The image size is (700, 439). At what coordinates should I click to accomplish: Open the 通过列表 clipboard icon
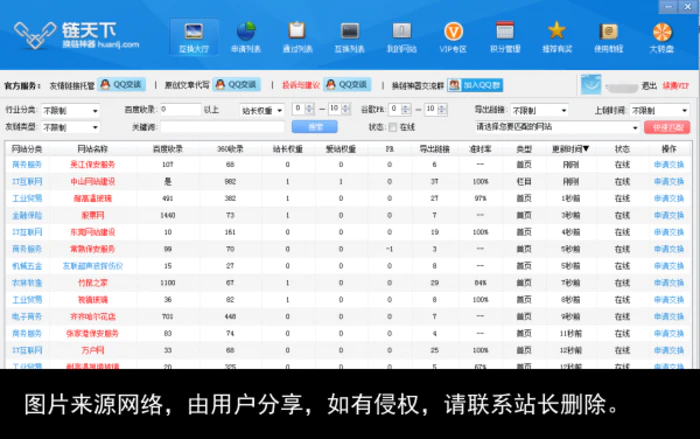(x=297, y=38)
